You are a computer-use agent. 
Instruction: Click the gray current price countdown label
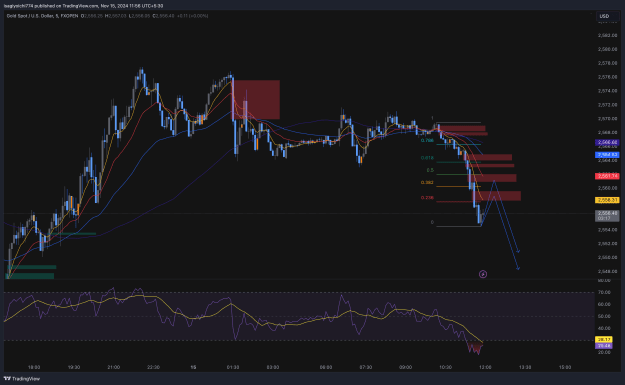click(x=607, y=216)
